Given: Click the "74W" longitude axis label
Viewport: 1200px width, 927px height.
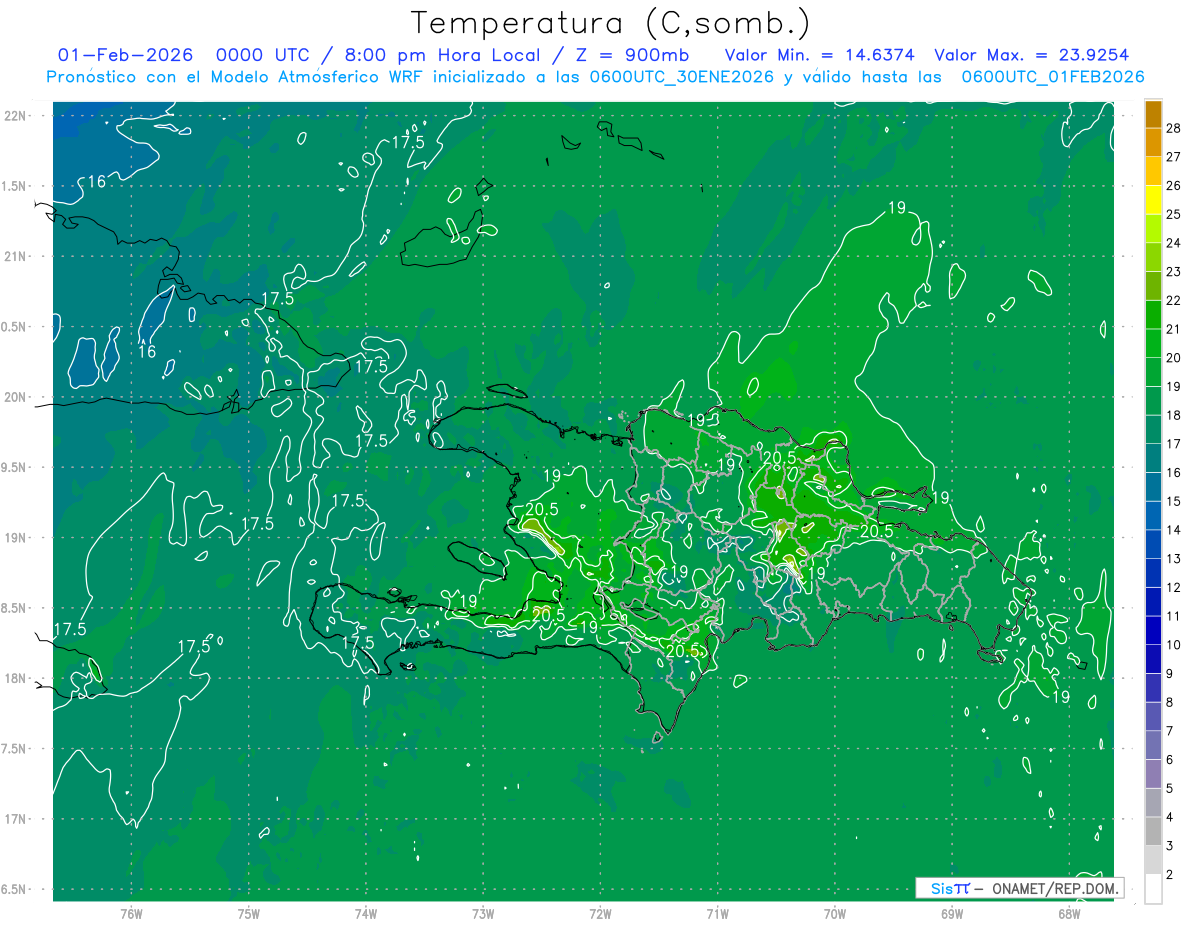Looking at the screenshot, I should point(366,913).
